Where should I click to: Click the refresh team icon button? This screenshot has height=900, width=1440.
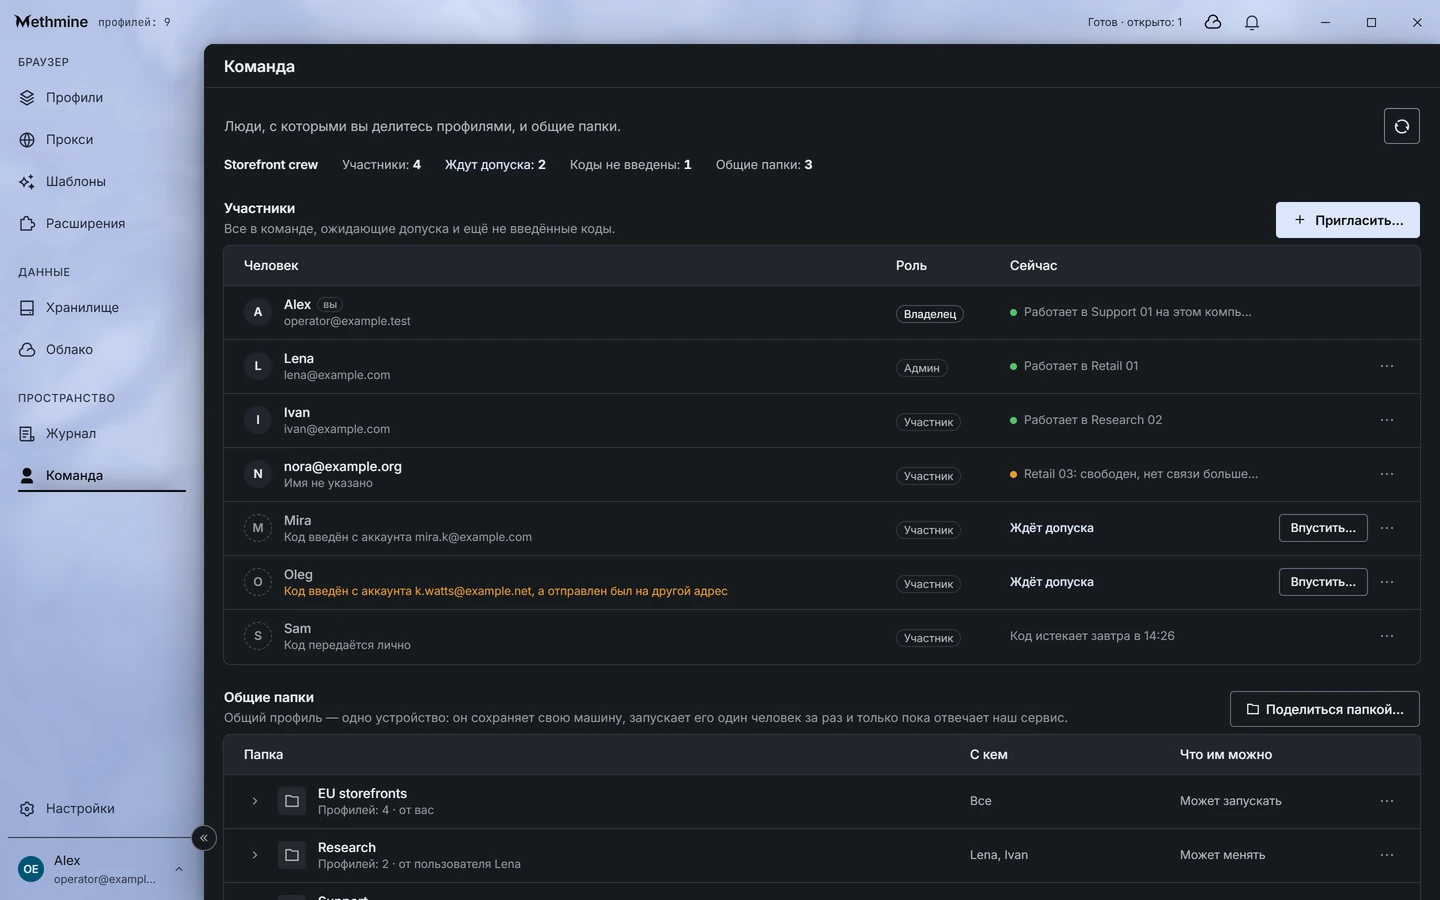pos(1401,126)
